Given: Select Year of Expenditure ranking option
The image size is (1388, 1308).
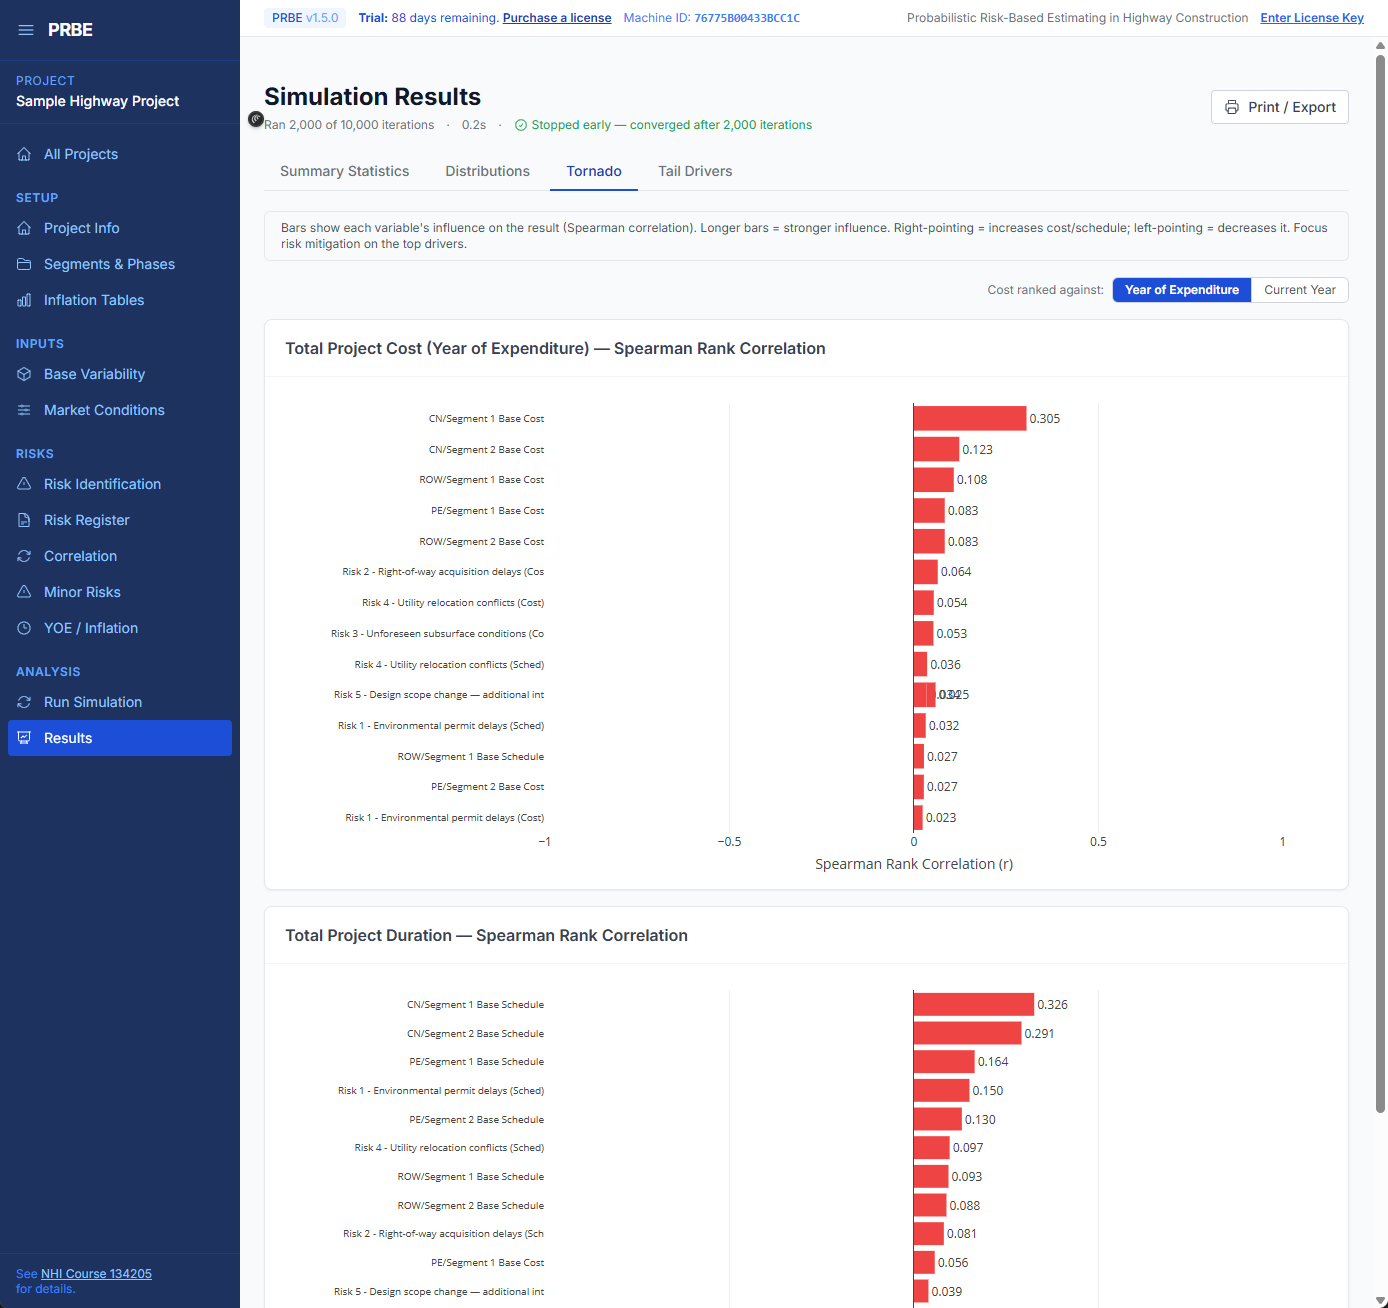Looking at the screenshot, I should click(x=1181, y=290).
